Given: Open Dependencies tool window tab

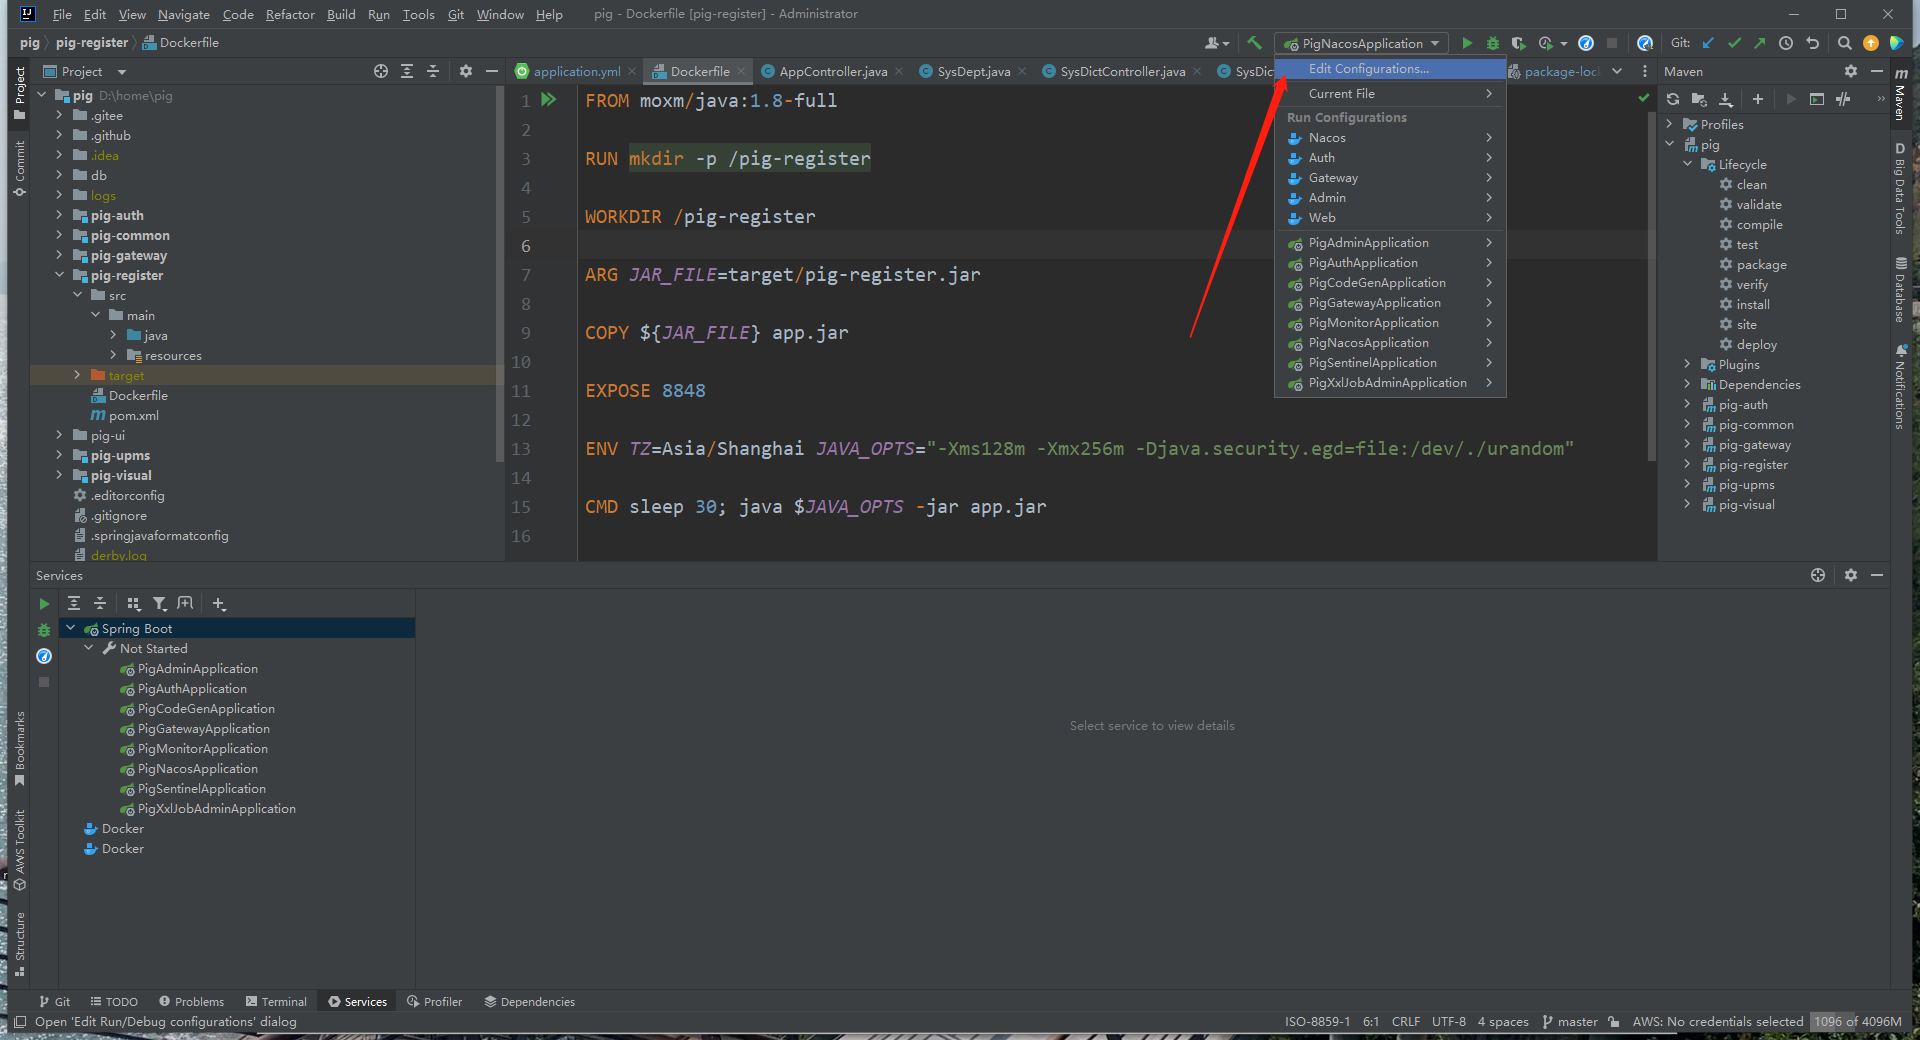Looking at the screenshot, I should tap(529, 1001).
